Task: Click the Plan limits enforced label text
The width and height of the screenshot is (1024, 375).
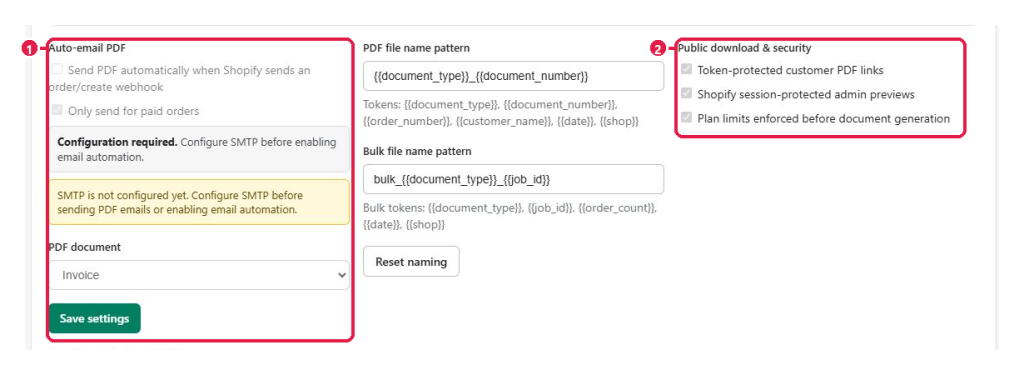Action: [x=824, y=119]
